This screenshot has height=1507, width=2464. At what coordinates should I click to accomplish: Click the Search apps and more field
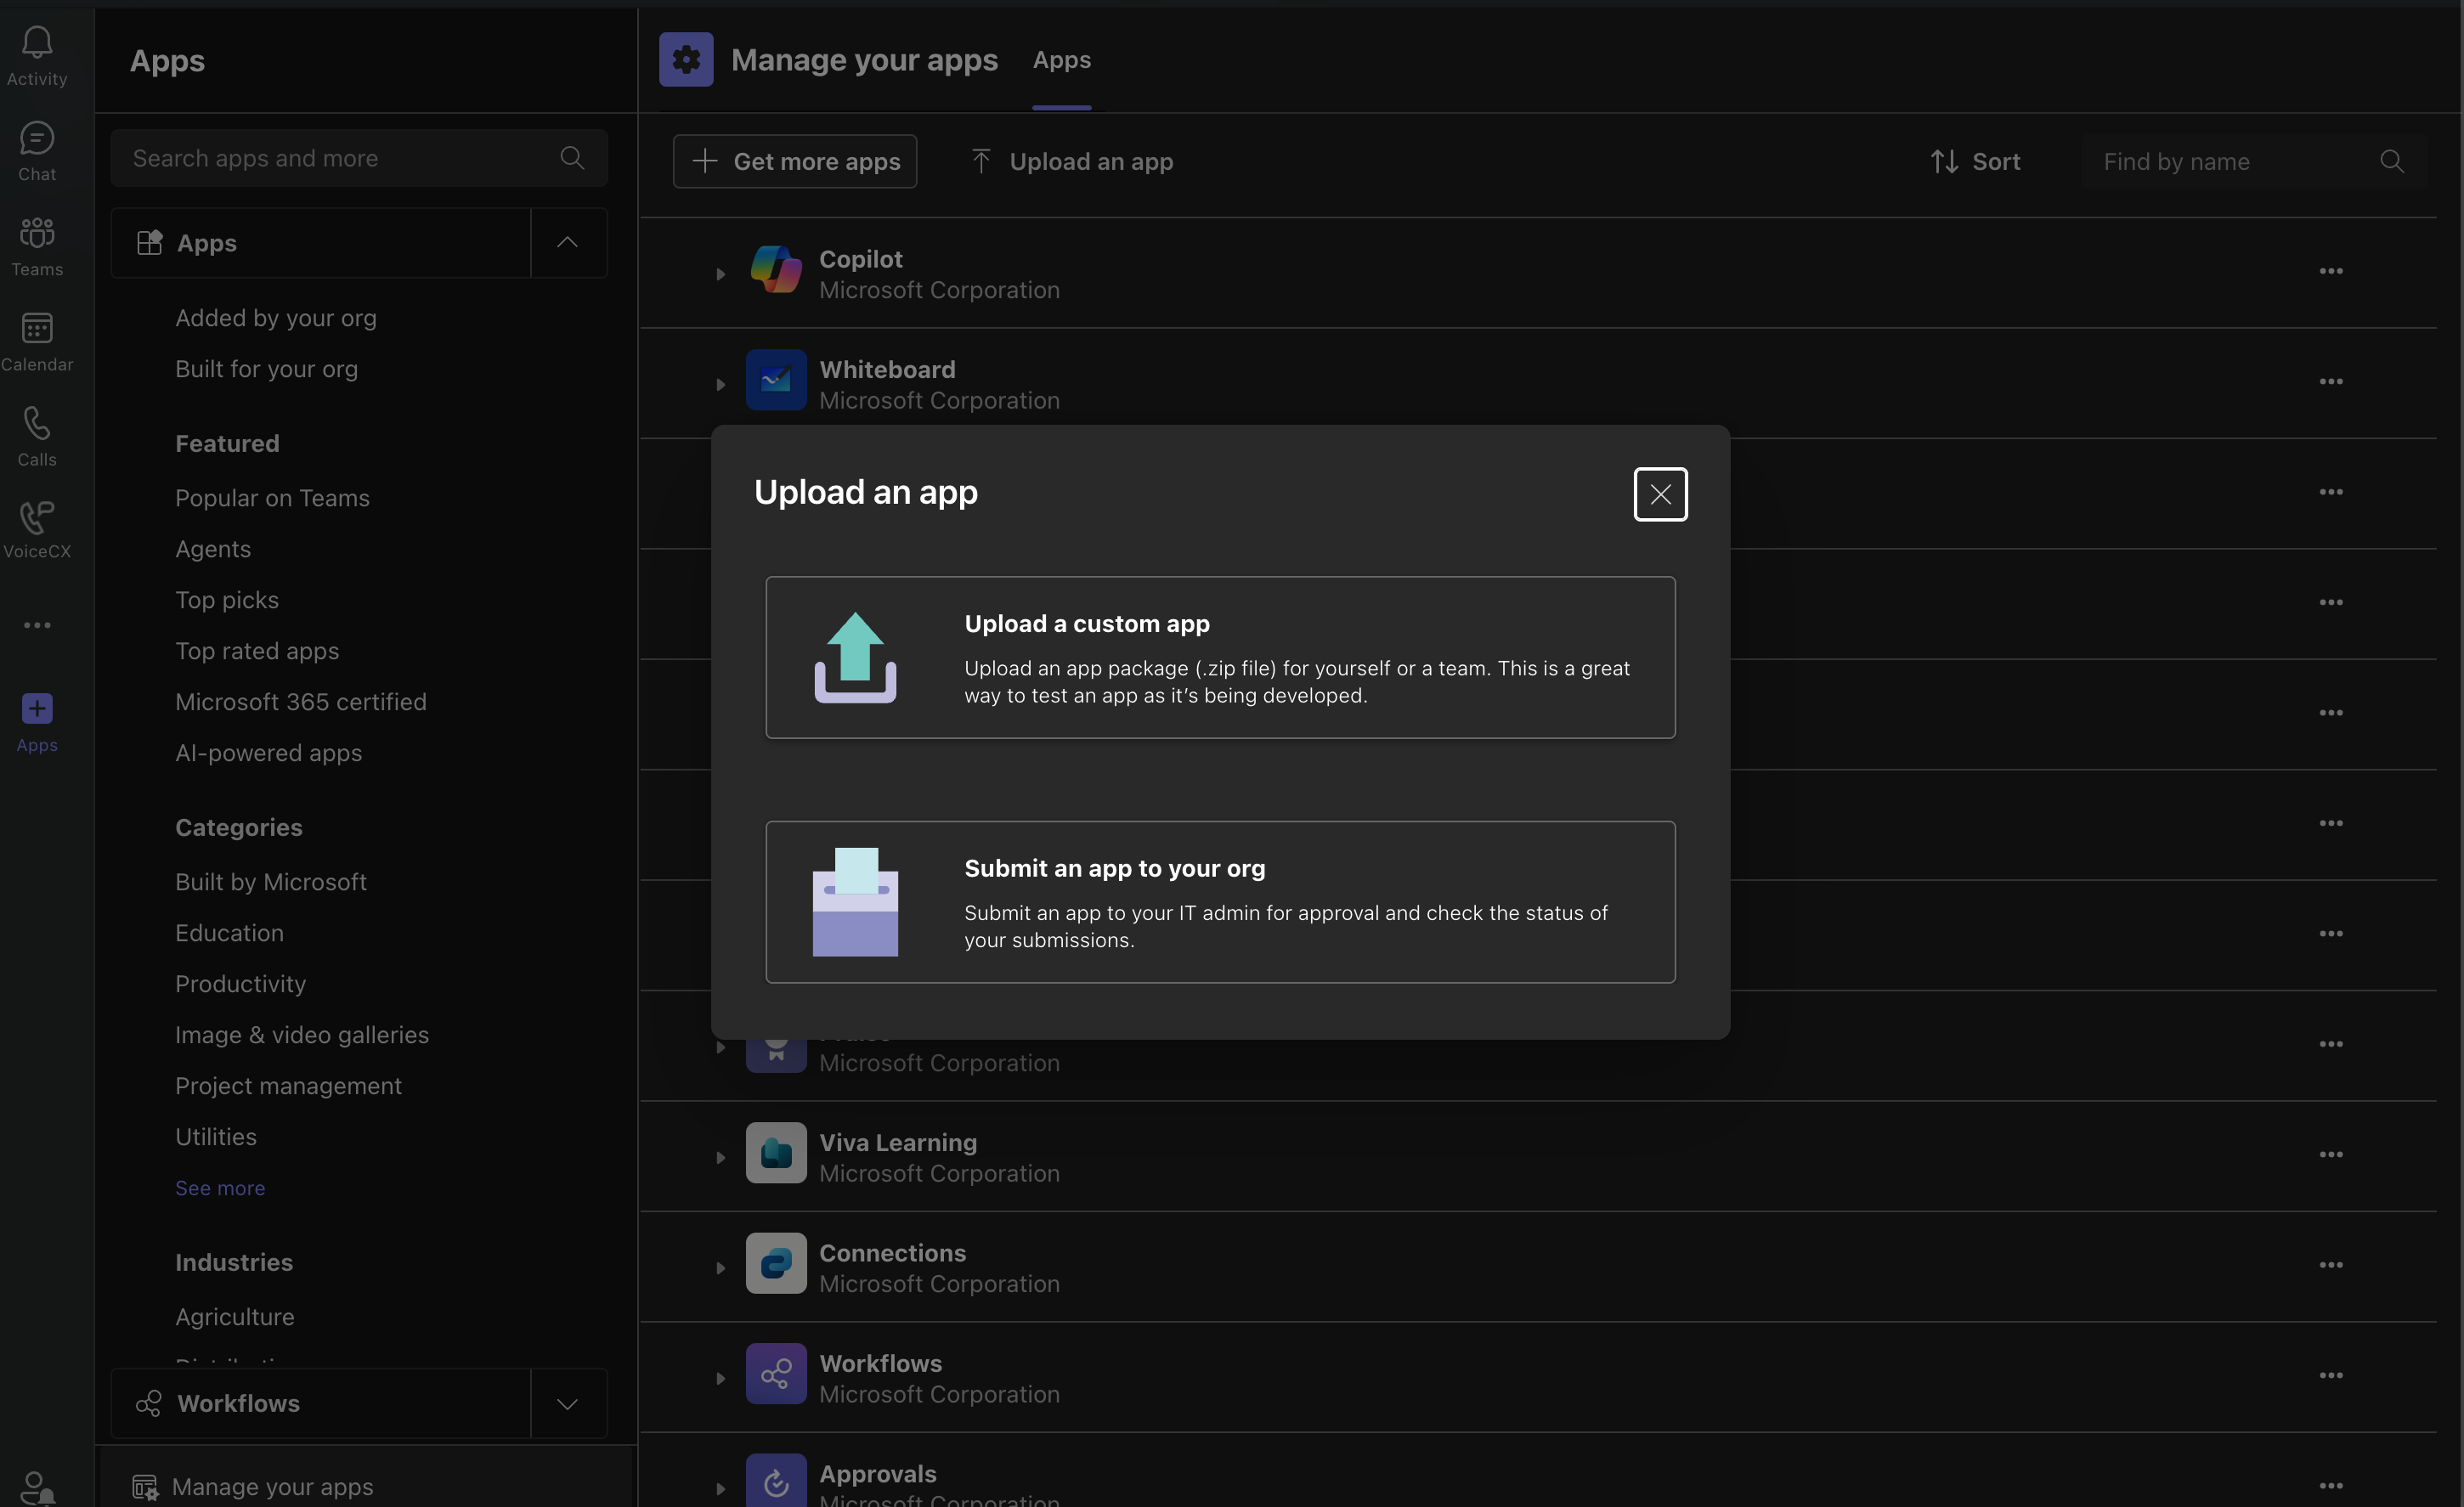point(340,158)
